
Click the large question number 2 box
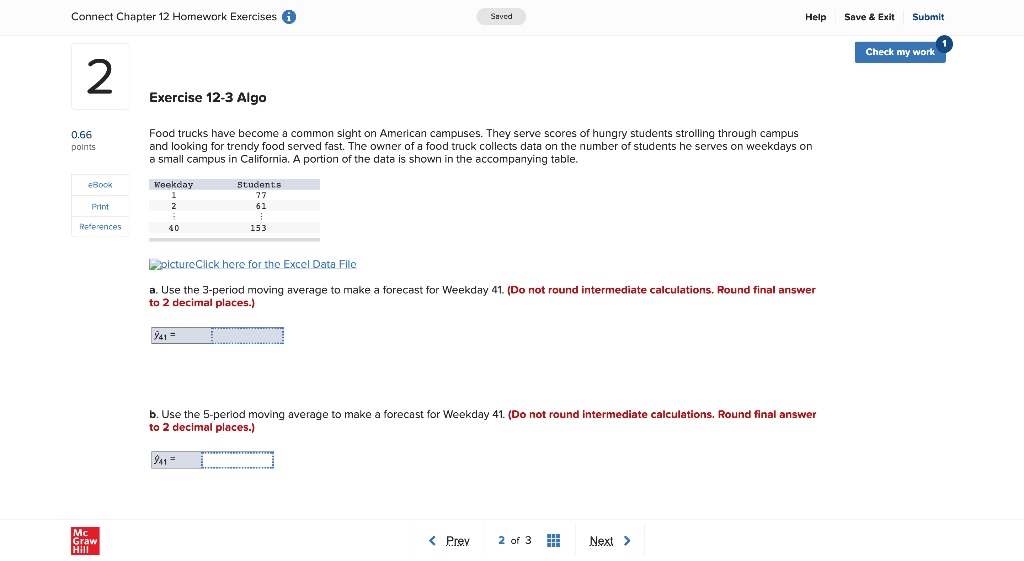100,76
